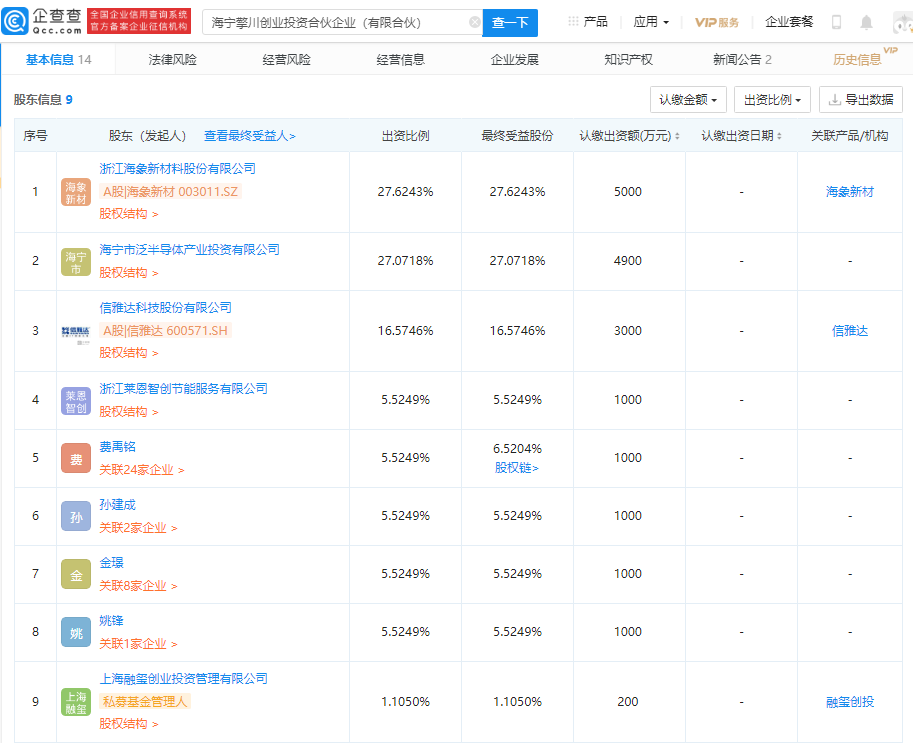Open shareholder 姚锋 profile link
The image size is (913, 743).
tap(111, 621)
